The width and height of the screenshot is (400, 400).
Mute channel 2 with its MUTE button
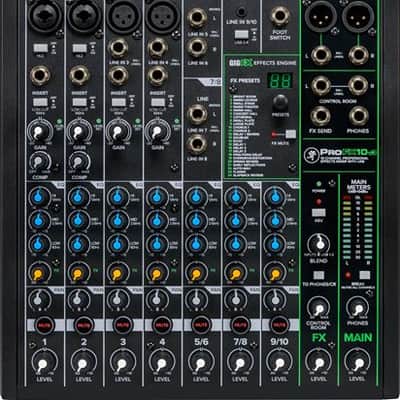84,325
